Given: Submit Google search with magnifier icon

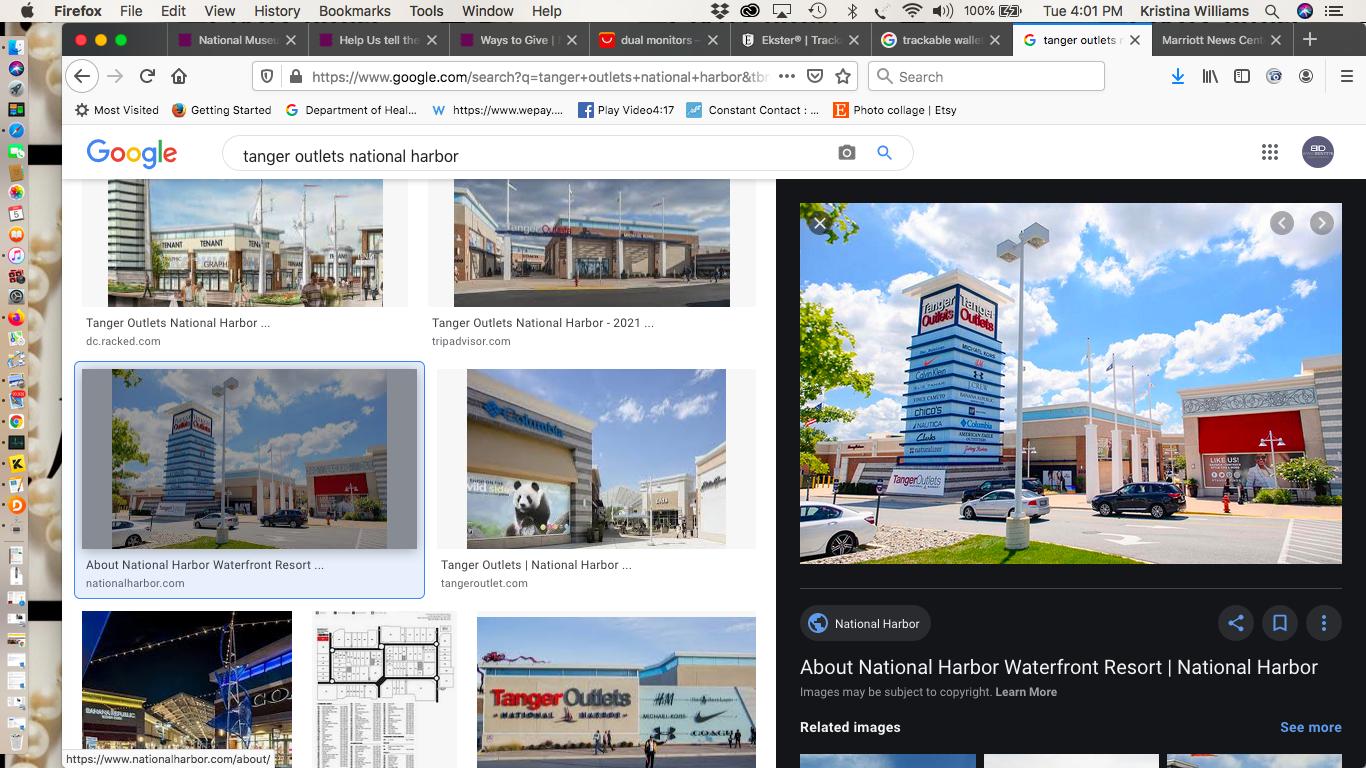Looking at the screenshot, I should click(x=884, y=153).
